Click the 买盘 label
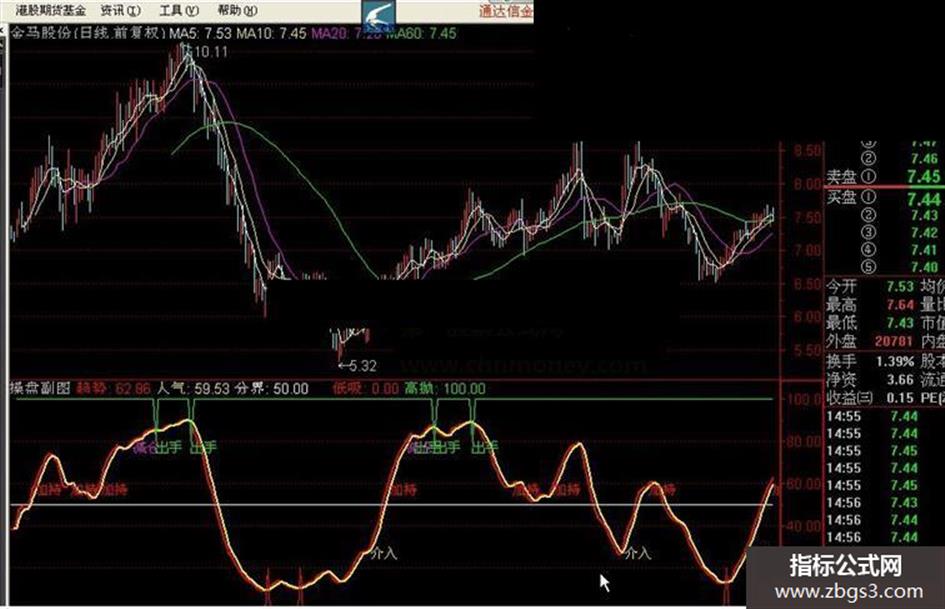This screenshot has height=609, width=945. point(841,197)
